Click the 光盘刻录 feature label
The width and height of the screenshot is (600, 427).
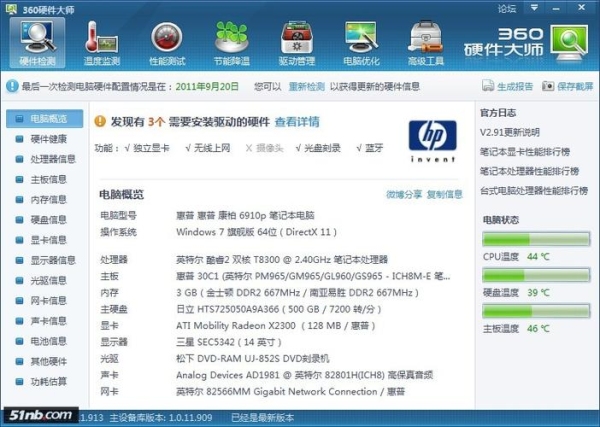pos(322,148)
